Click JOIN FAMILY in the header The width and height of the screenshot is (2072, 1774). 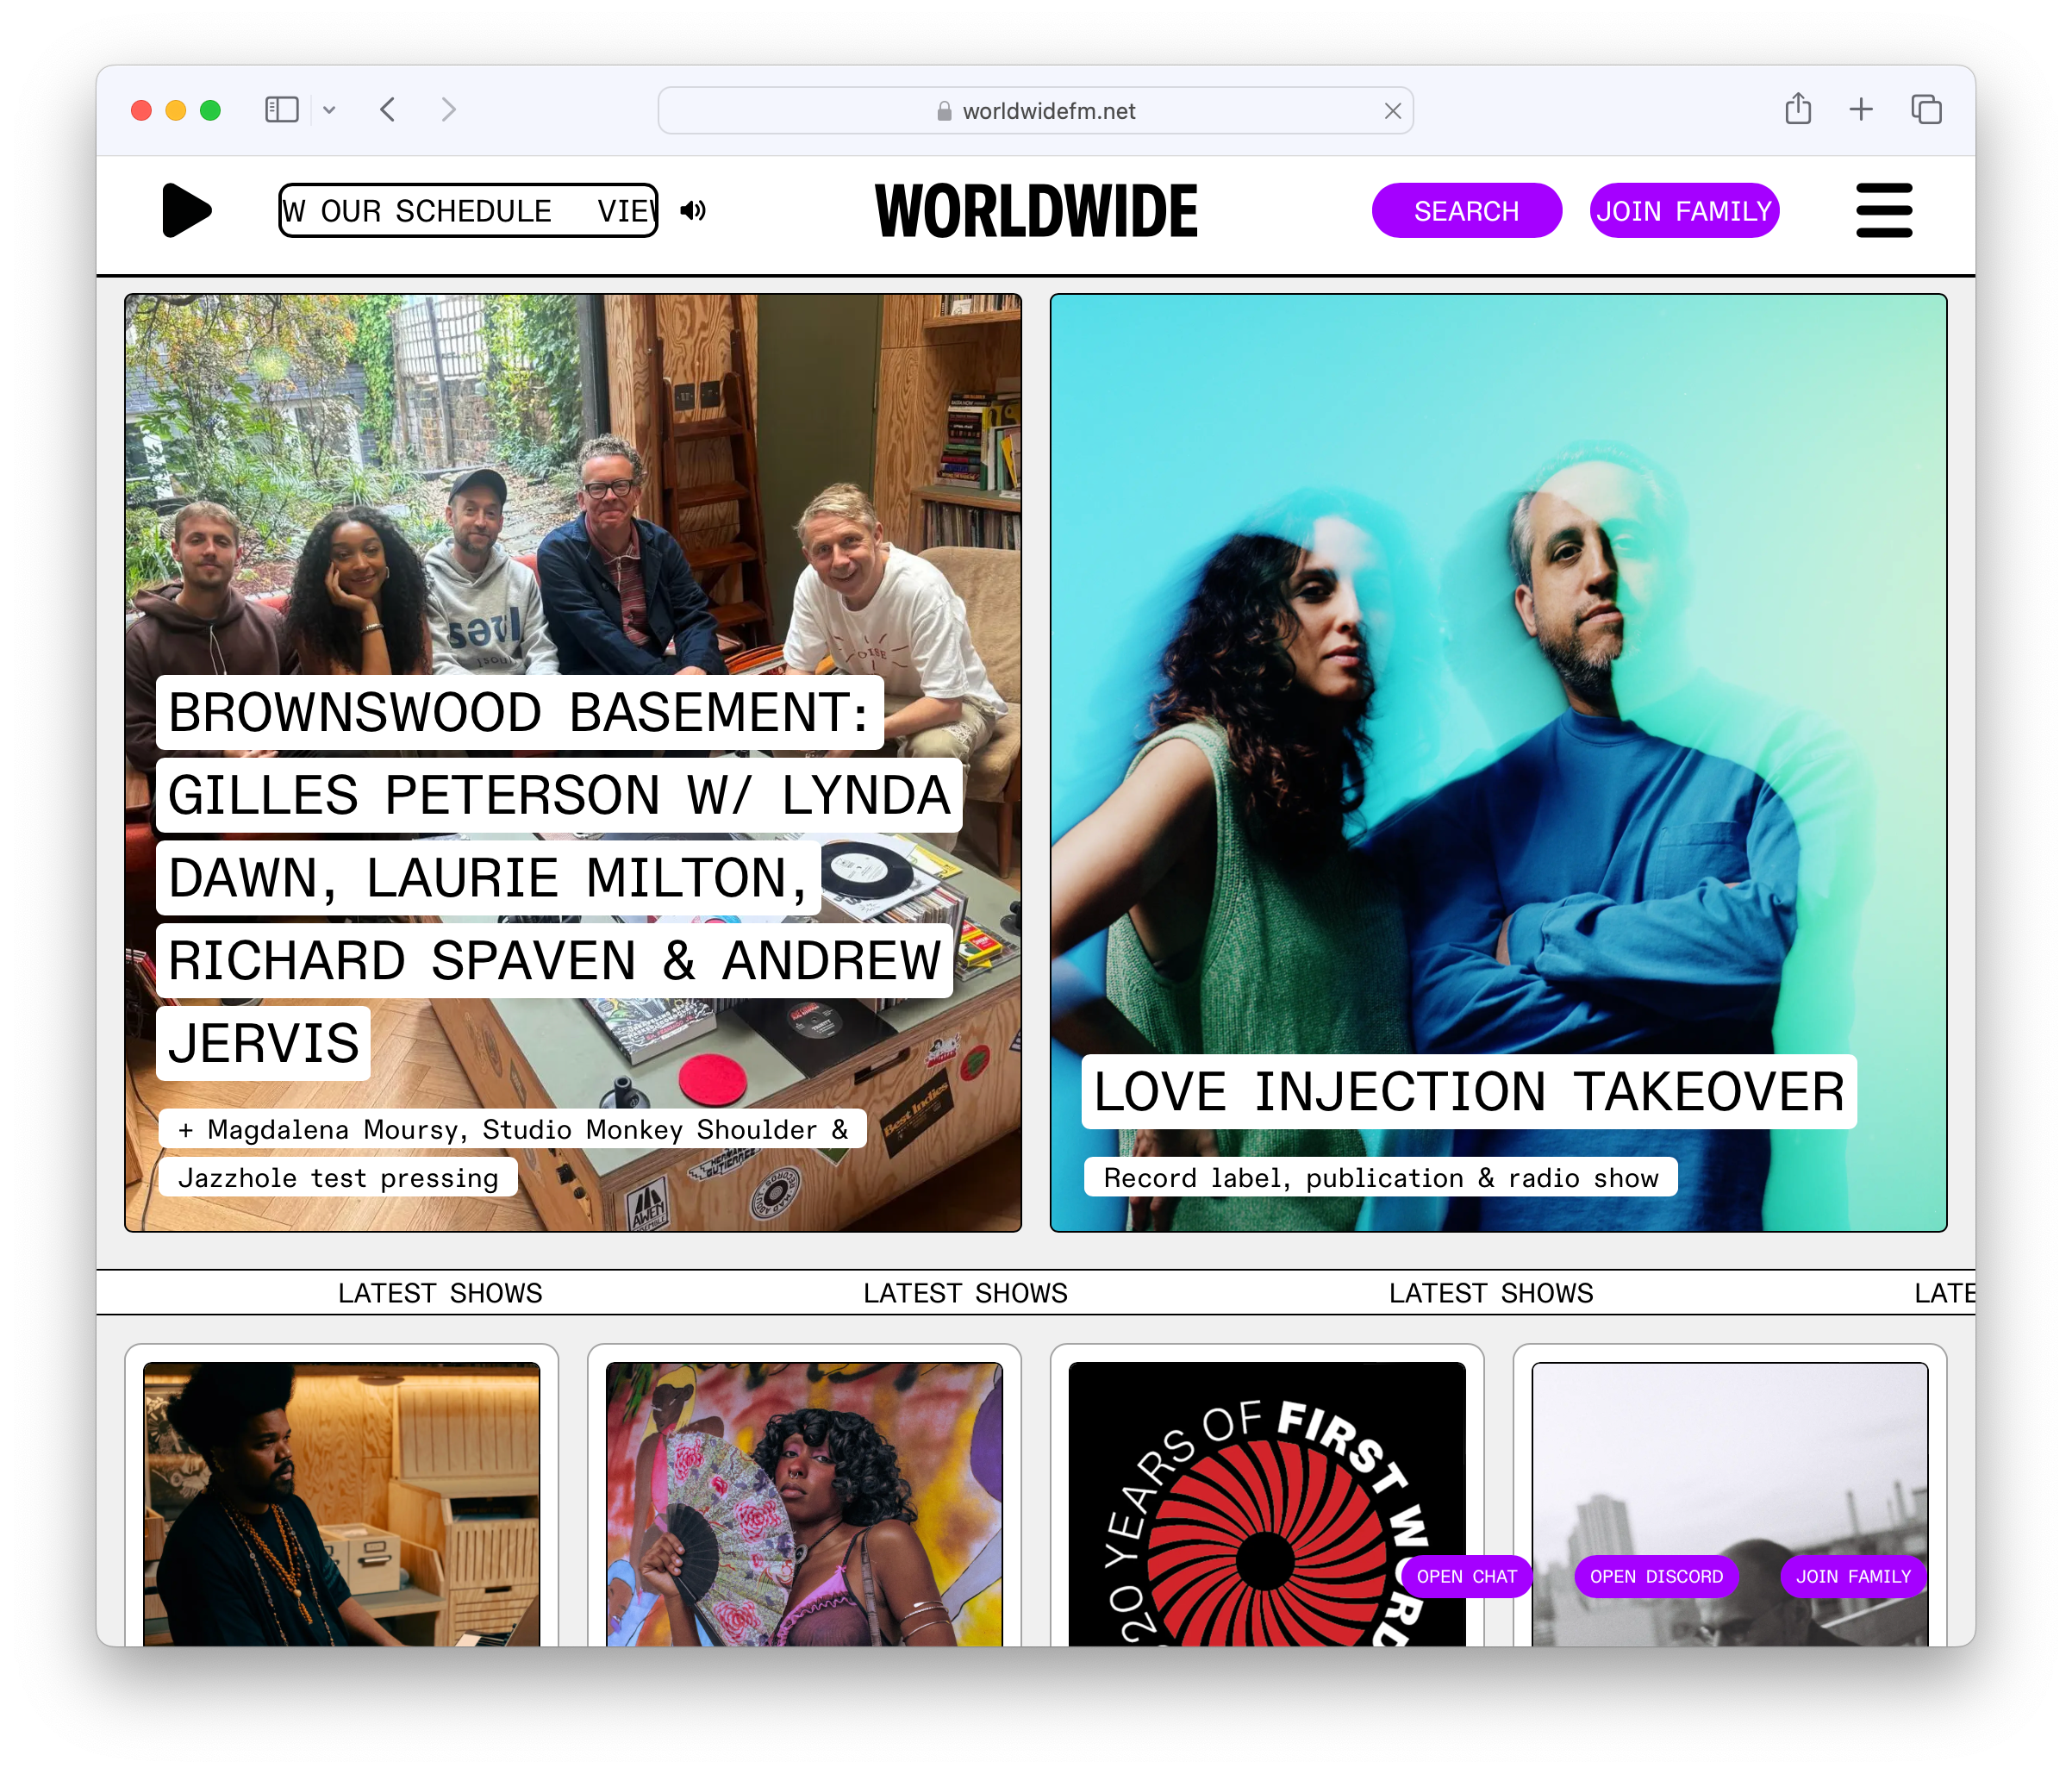(1683, 211)
